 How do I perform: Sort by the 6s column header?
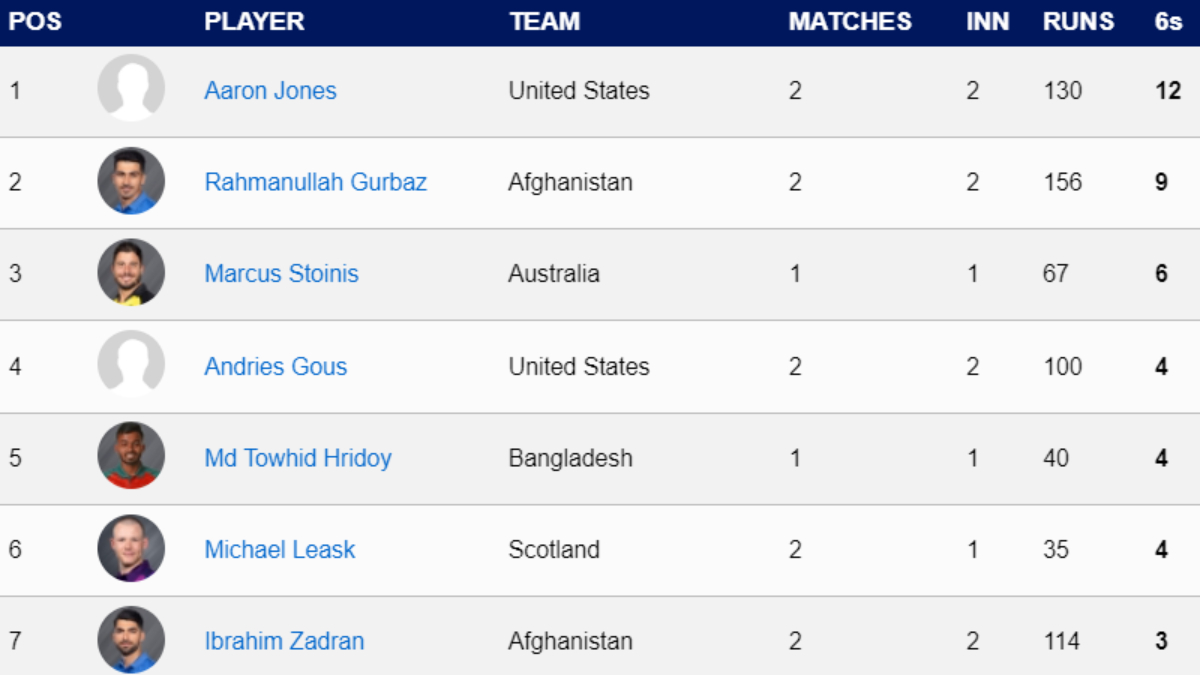pos(1168,22)
